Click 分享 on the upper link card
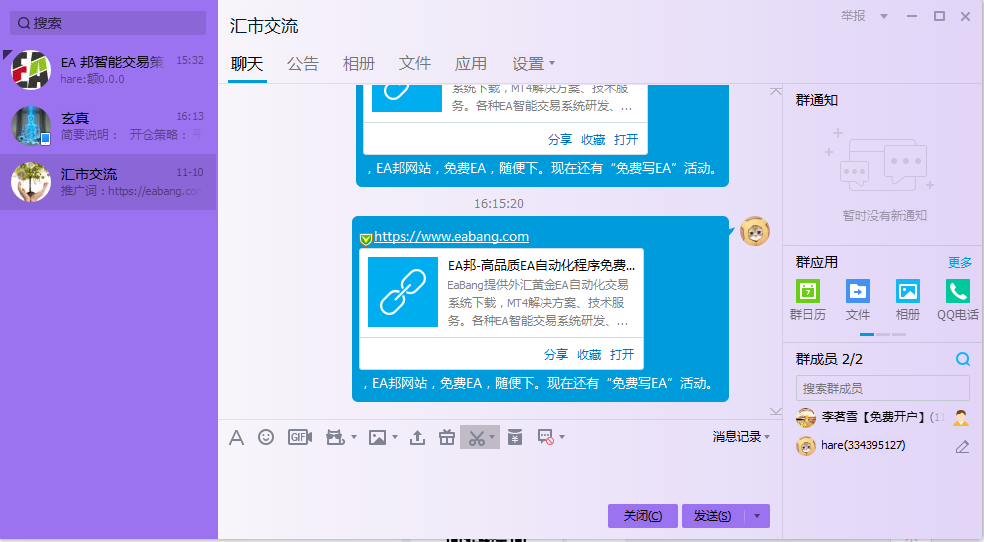Viewport: 984px width, 542px height. point(560,139)
